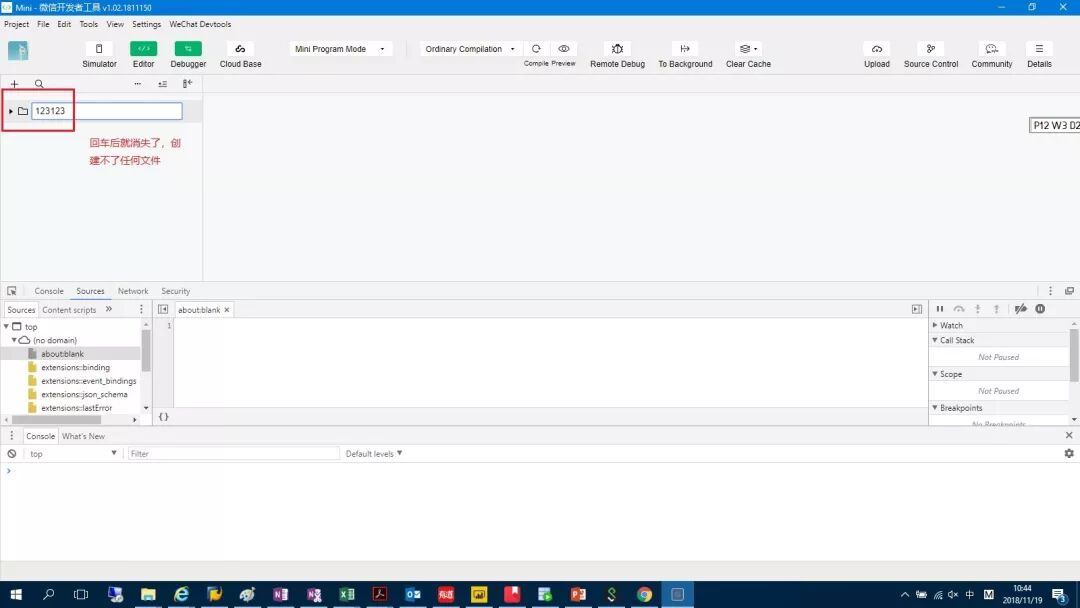Switch to the Sources tab
Viewport: 1080px width, 608px height.
(x=90, y=291)
